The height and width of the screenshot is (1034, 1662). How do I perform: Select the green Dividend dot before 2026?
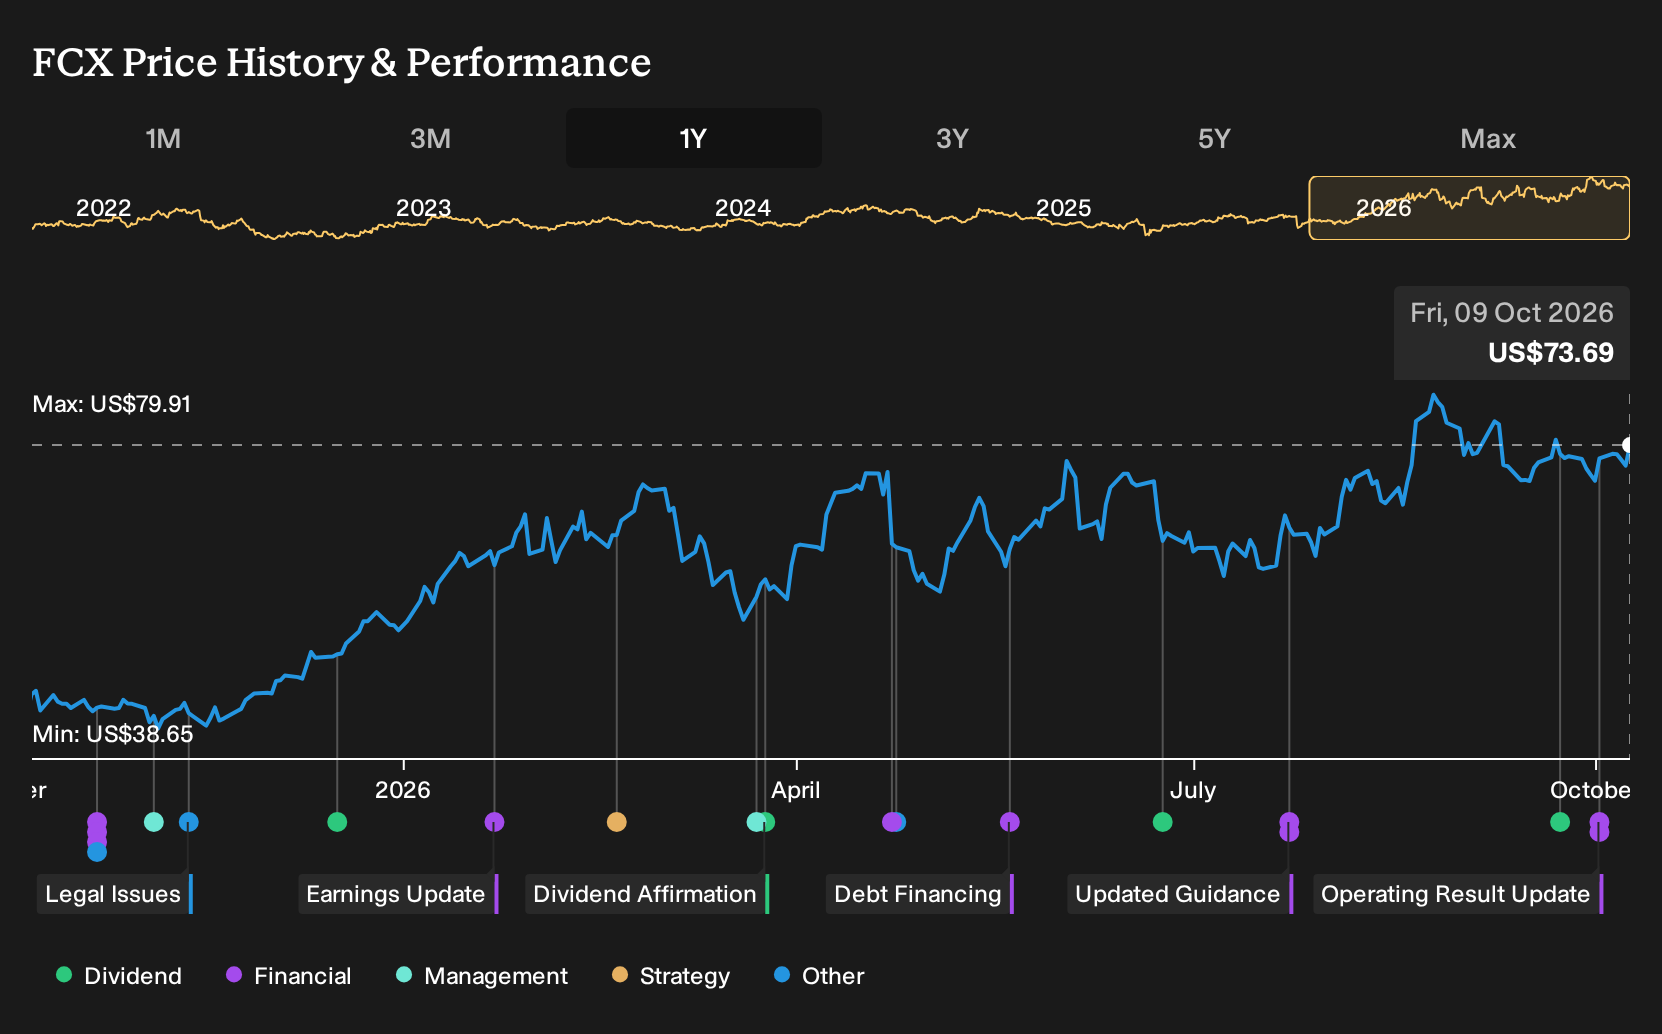click(x=337, y=822)
